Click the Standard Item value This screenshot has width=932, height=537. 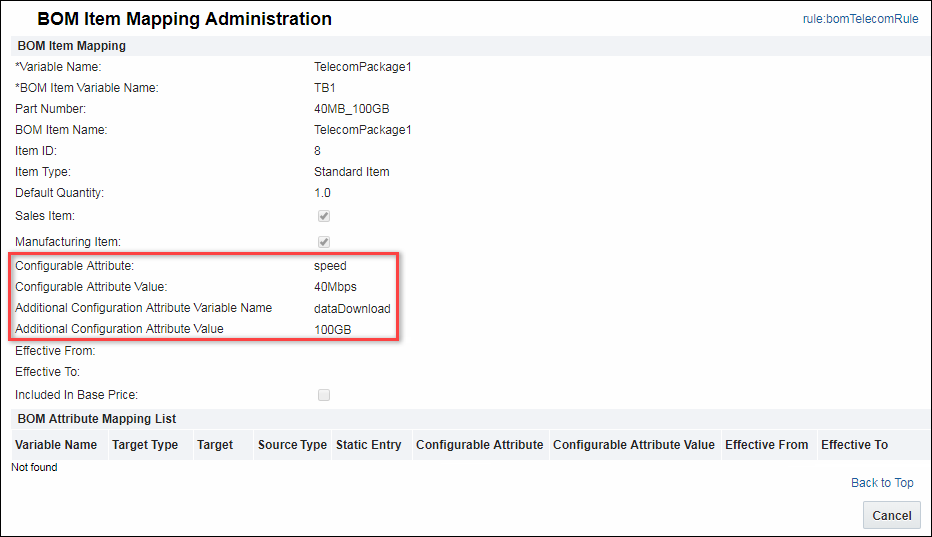(352, 172)
